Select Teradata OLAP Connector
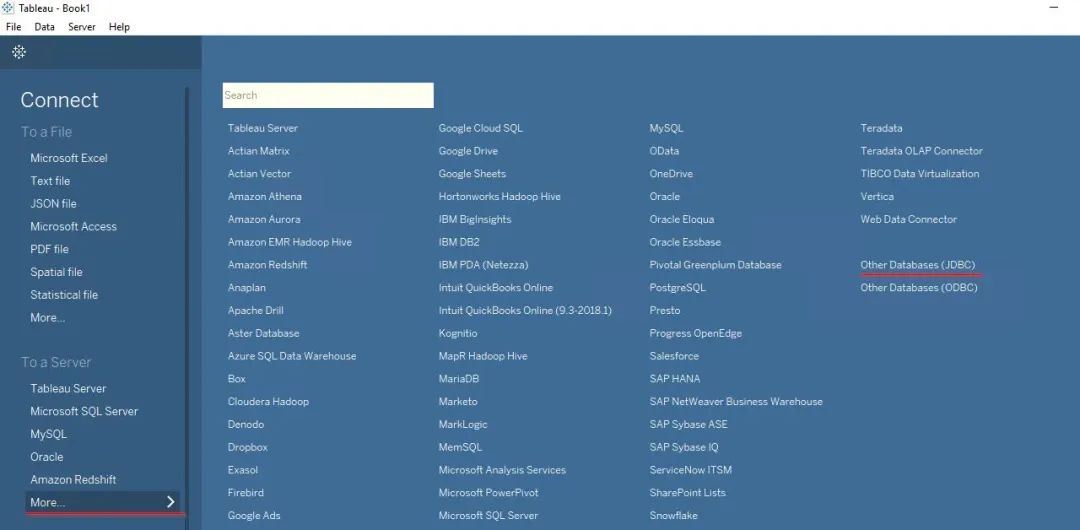This screenshot has width=1080, height=530. tap(922, 151)
